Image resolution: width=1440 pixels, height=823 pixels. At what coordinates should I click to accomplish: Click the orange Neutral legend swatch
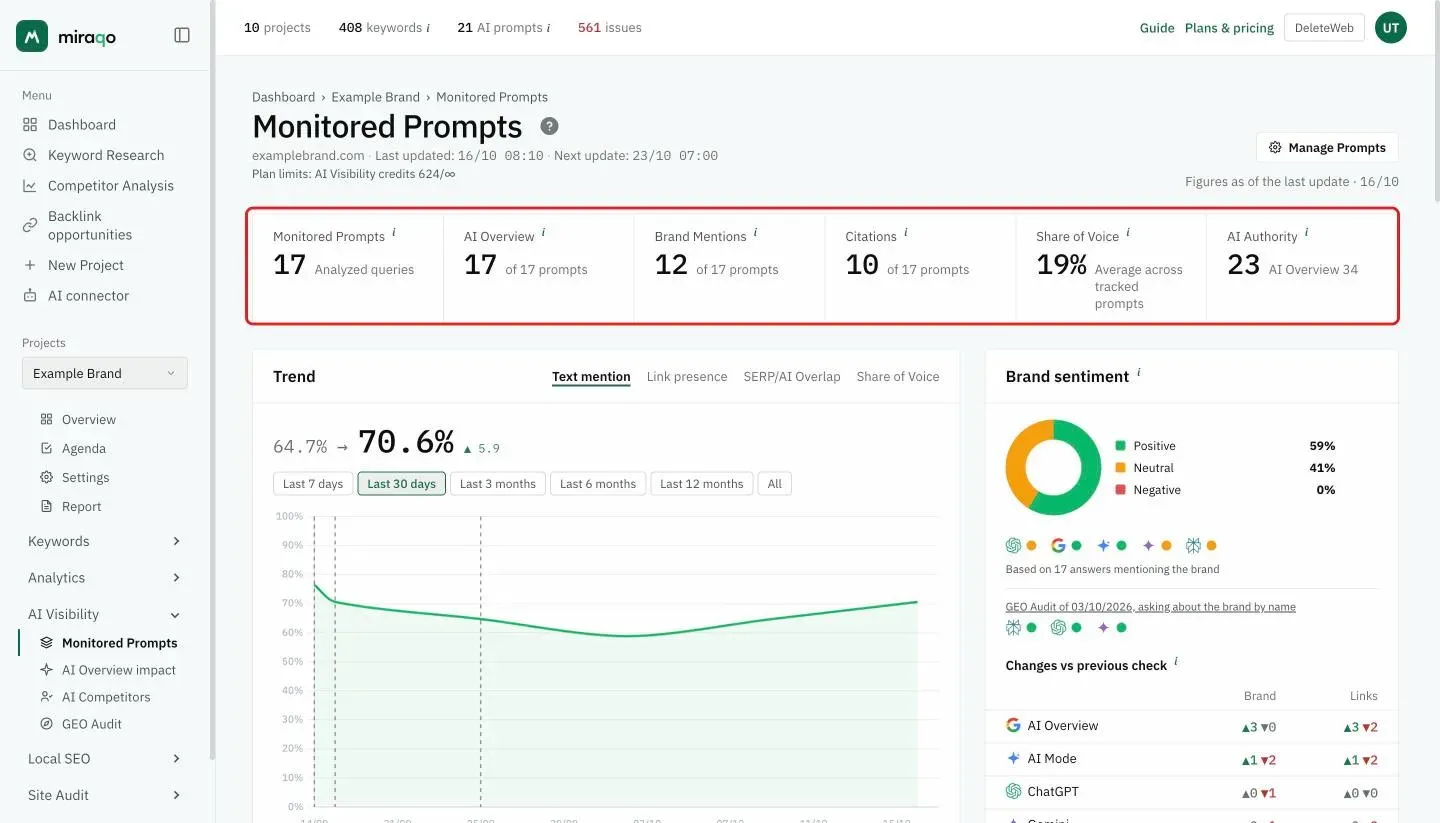point(1121,468)
